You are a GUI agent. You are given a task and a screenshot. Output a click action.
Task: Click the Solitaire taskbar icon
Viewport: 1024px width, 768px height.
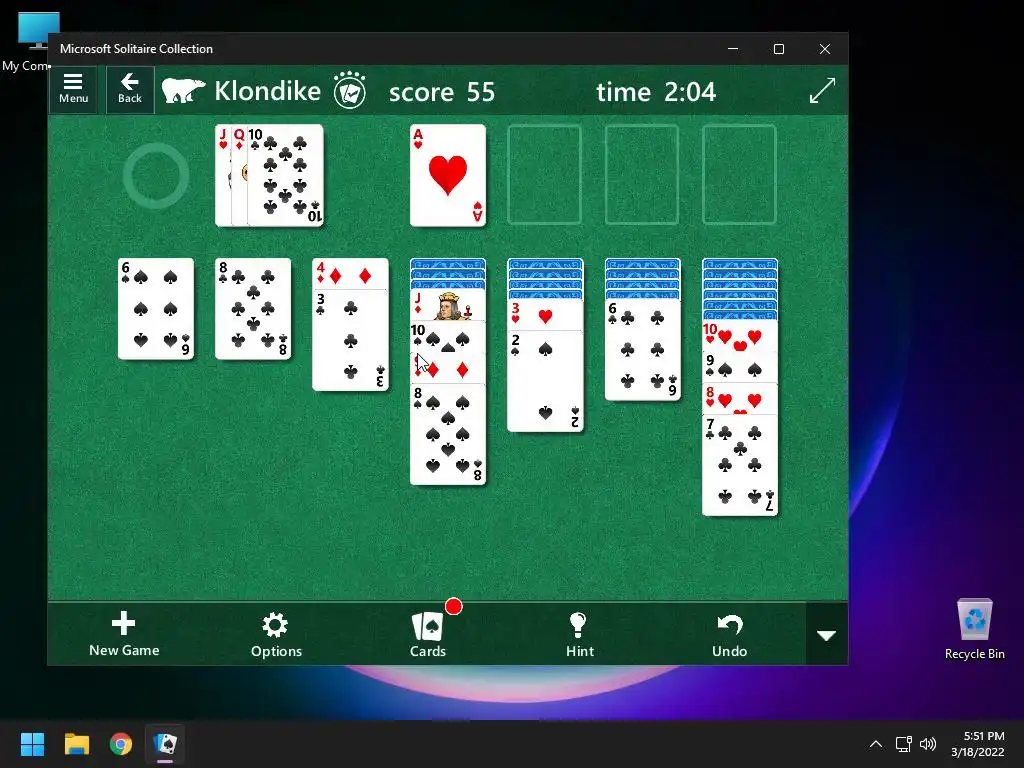165,744
